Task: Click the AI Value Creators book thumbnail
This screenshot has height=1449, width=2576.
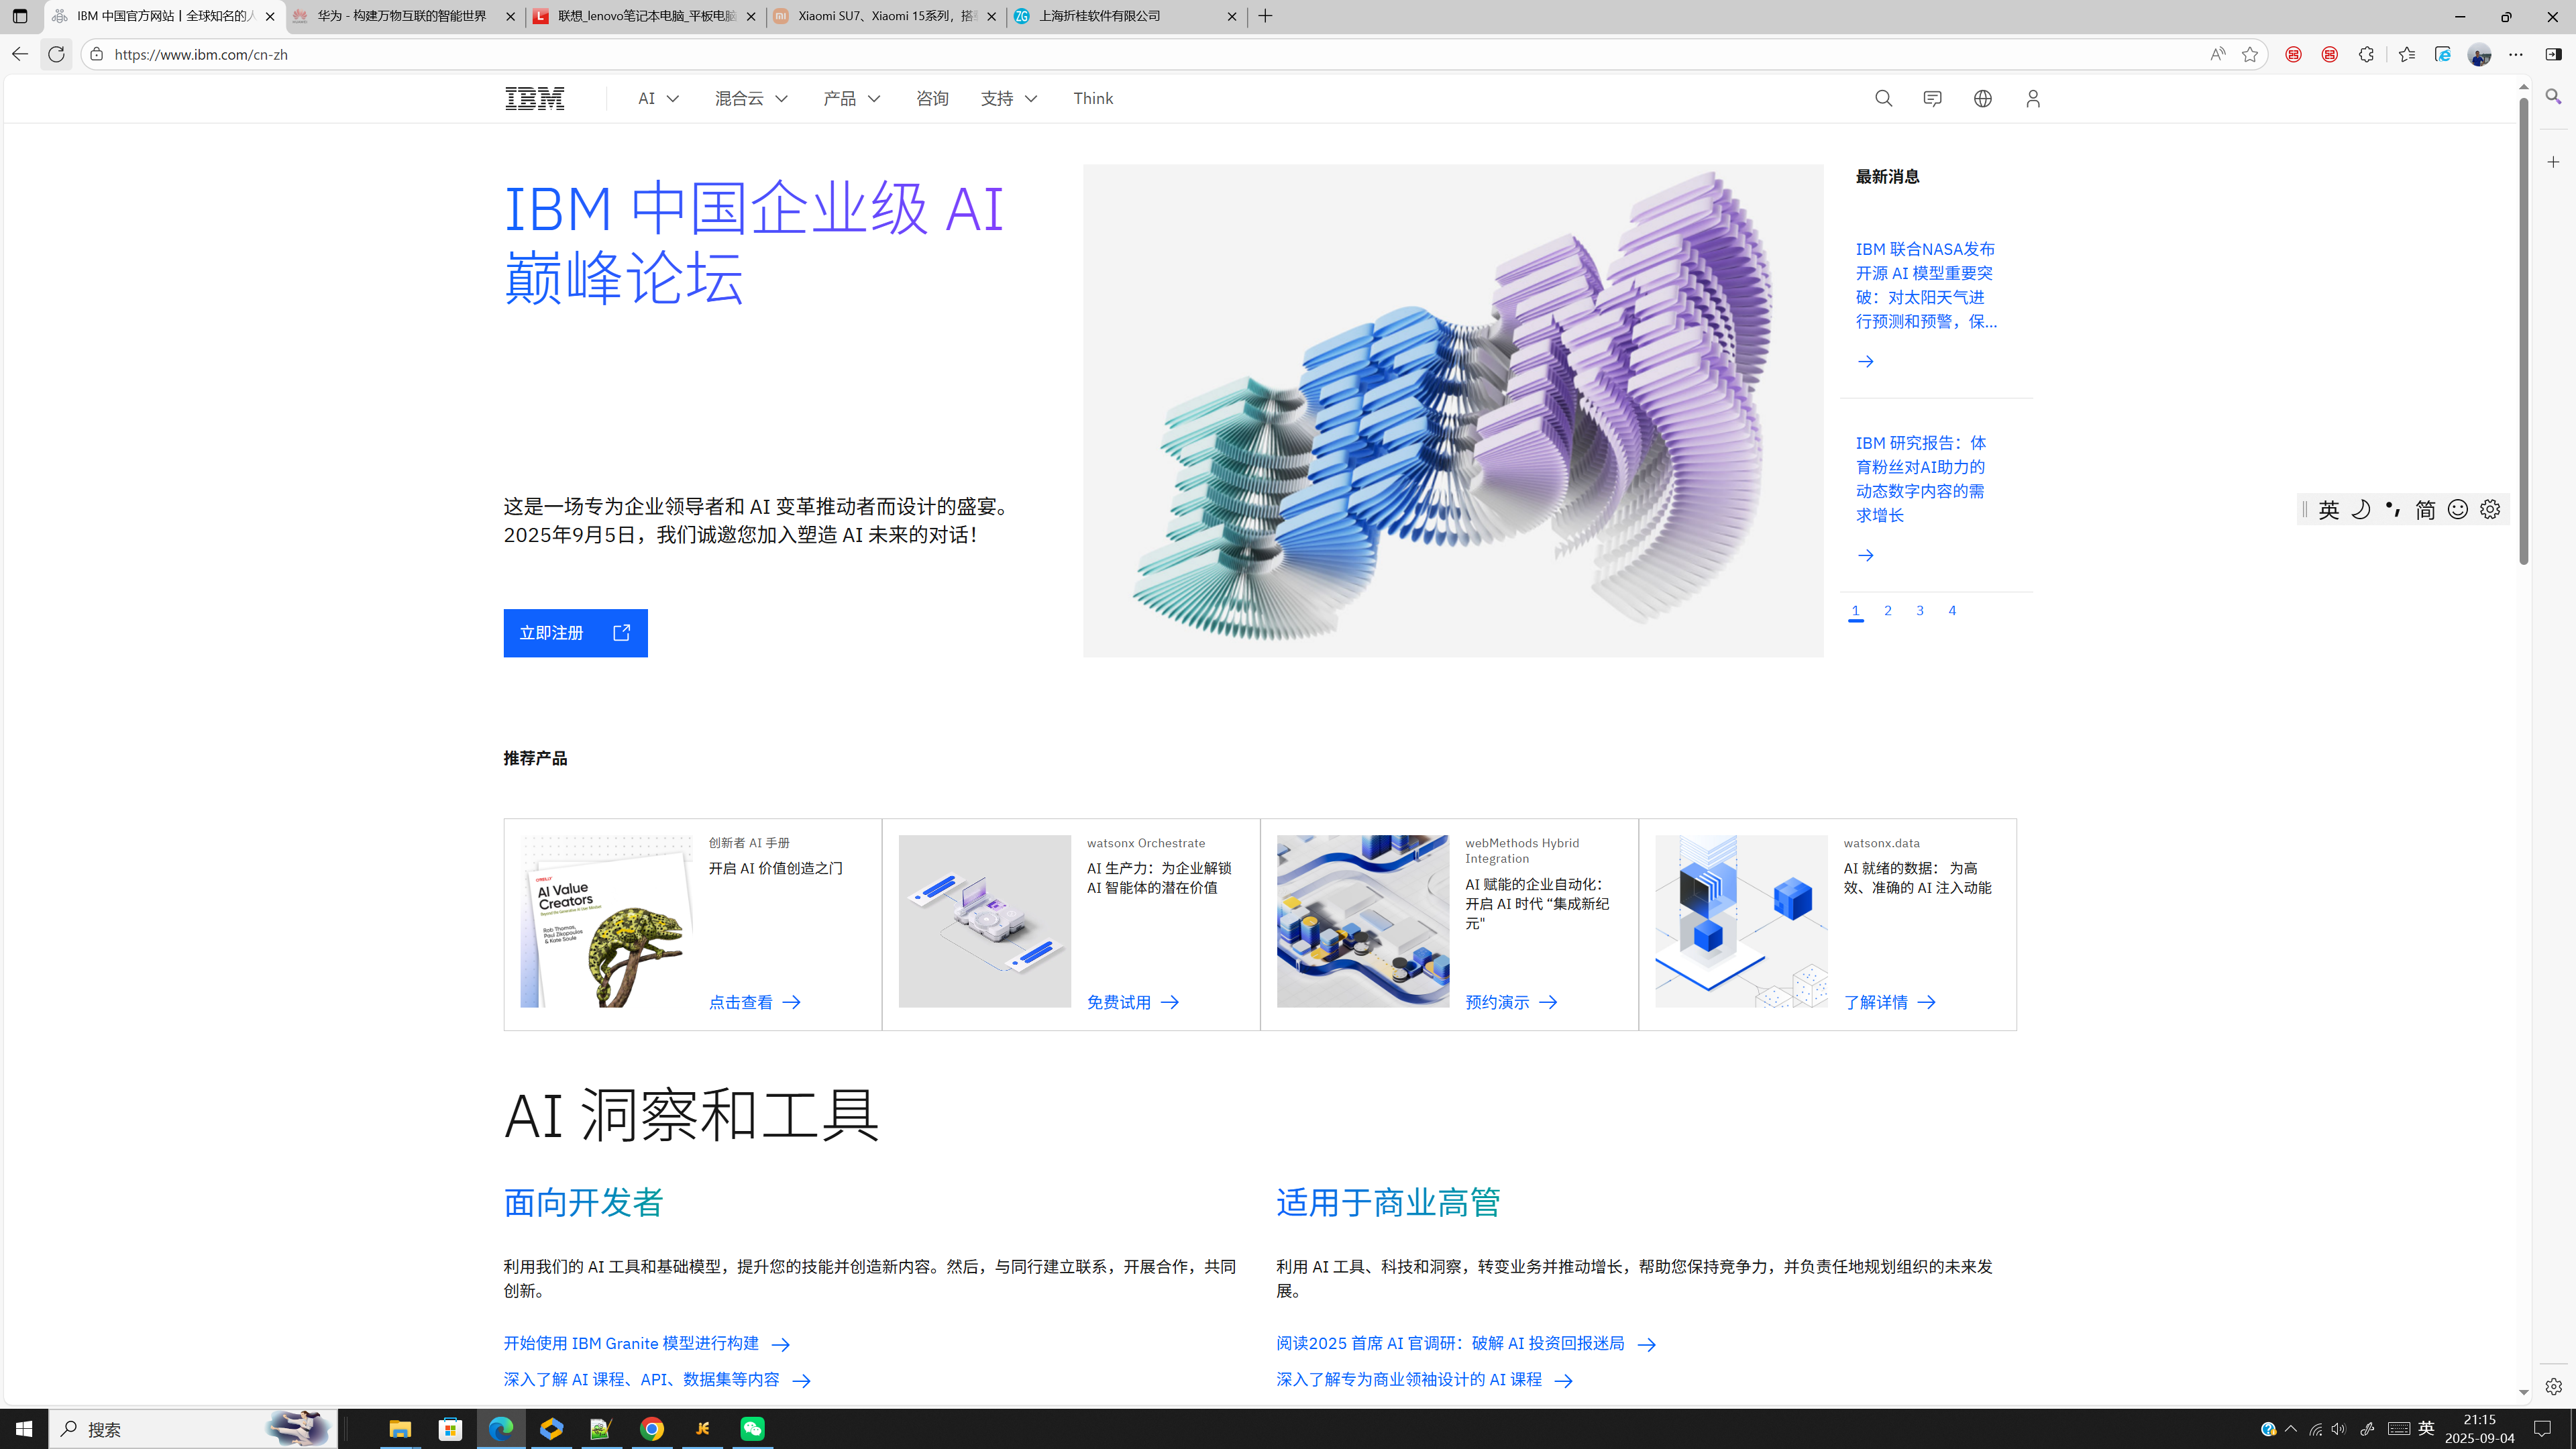Action: pyautogui.click(x=606, y=921)
